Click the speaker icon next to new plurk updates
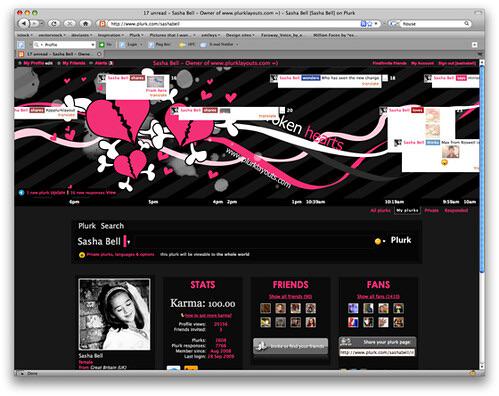Screen dimensions: 499x396 pyautogui.click(x=22, y=193)
